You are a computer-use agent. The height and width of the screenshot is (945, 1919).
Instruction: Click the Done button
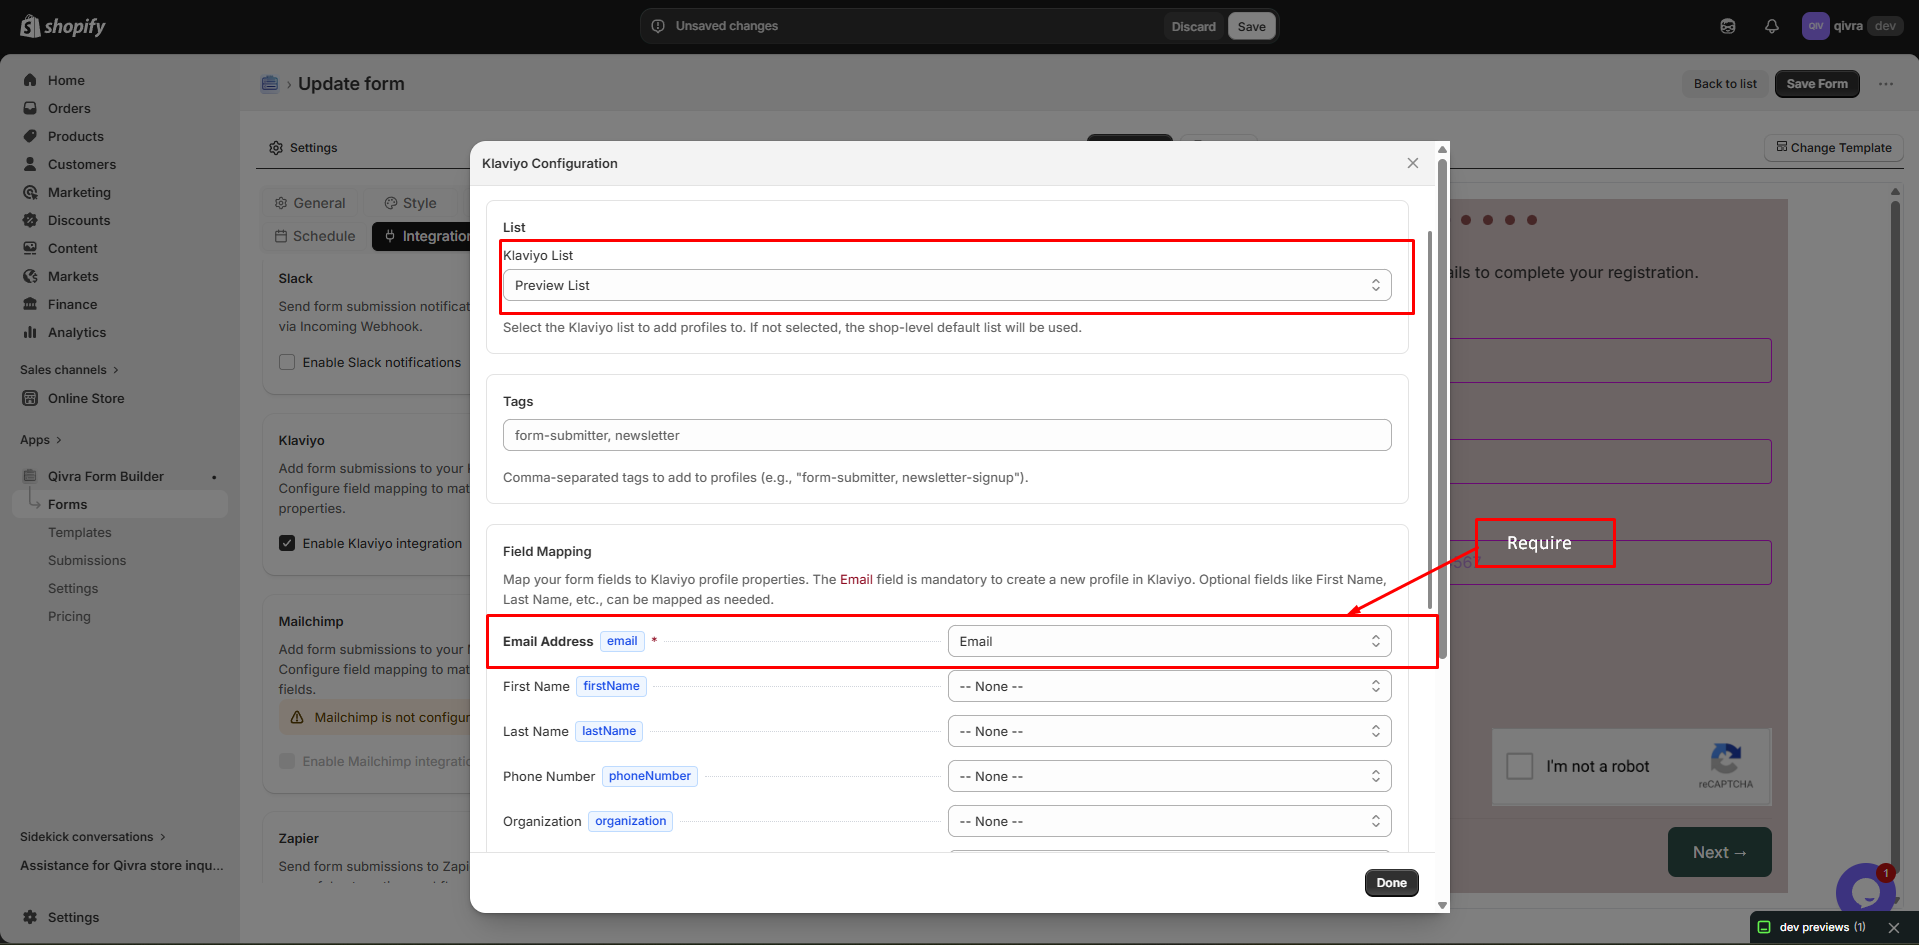click(1391, 882)
